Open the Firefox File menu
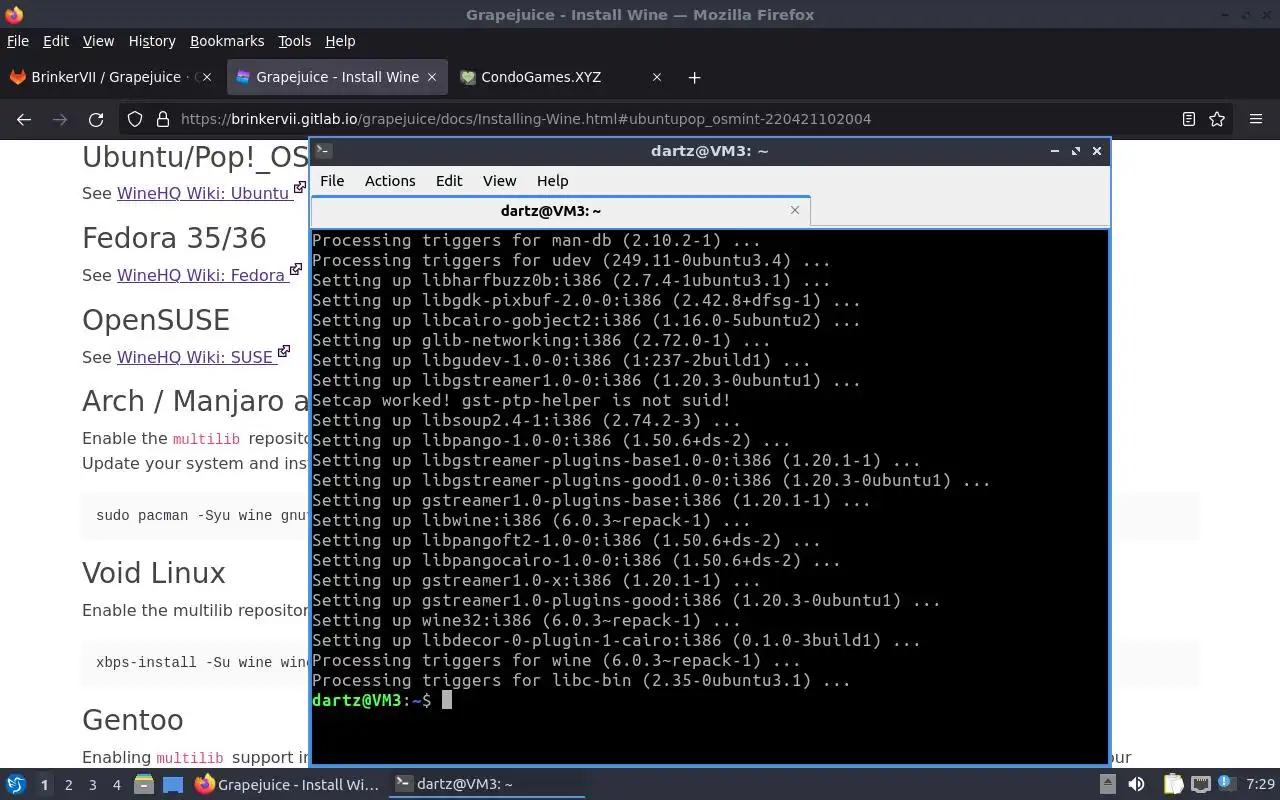The height and width of the screenshot is (800, 1280). [18, 41]
